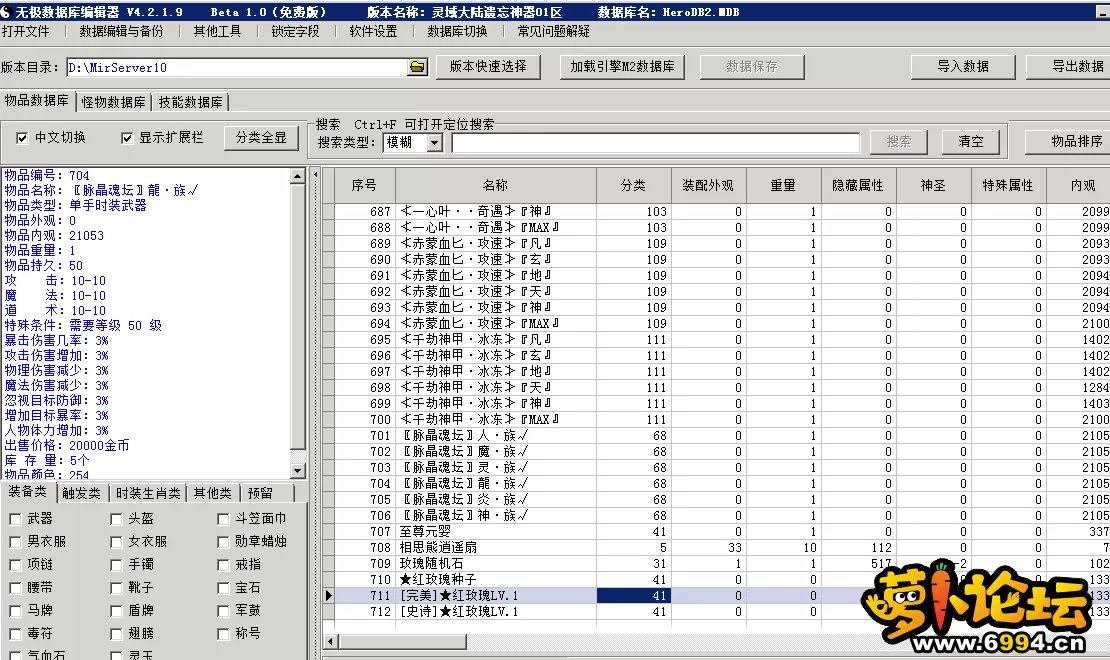Tick the 军鼓 checkbox
Viewport: 1110px width, 660px height.
223,610
